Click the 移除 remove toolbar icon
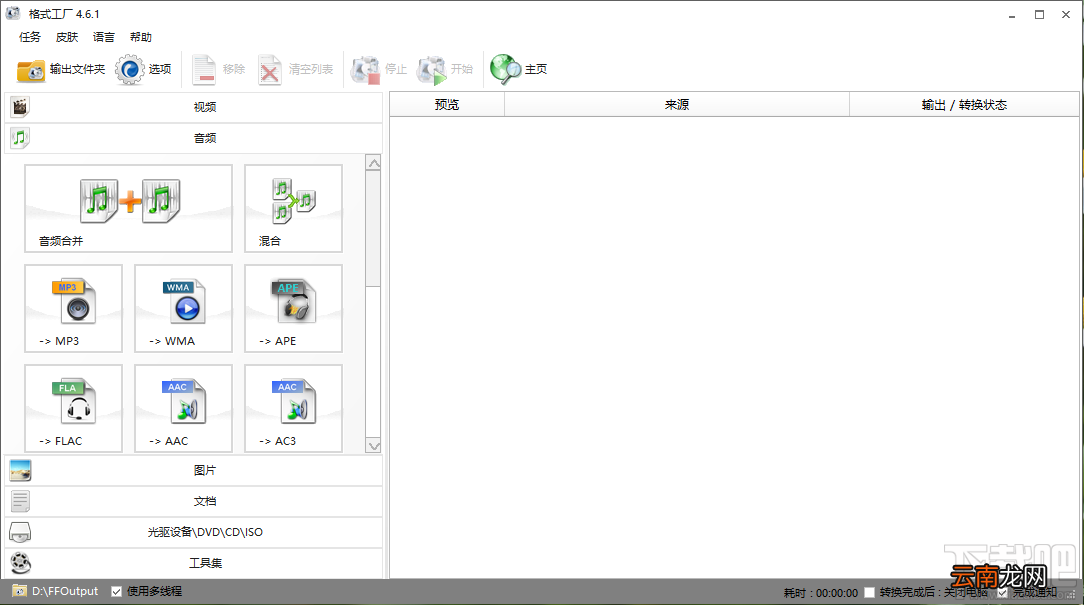The height and width of the screenshot is (605, 1084). tap(218, 69)
